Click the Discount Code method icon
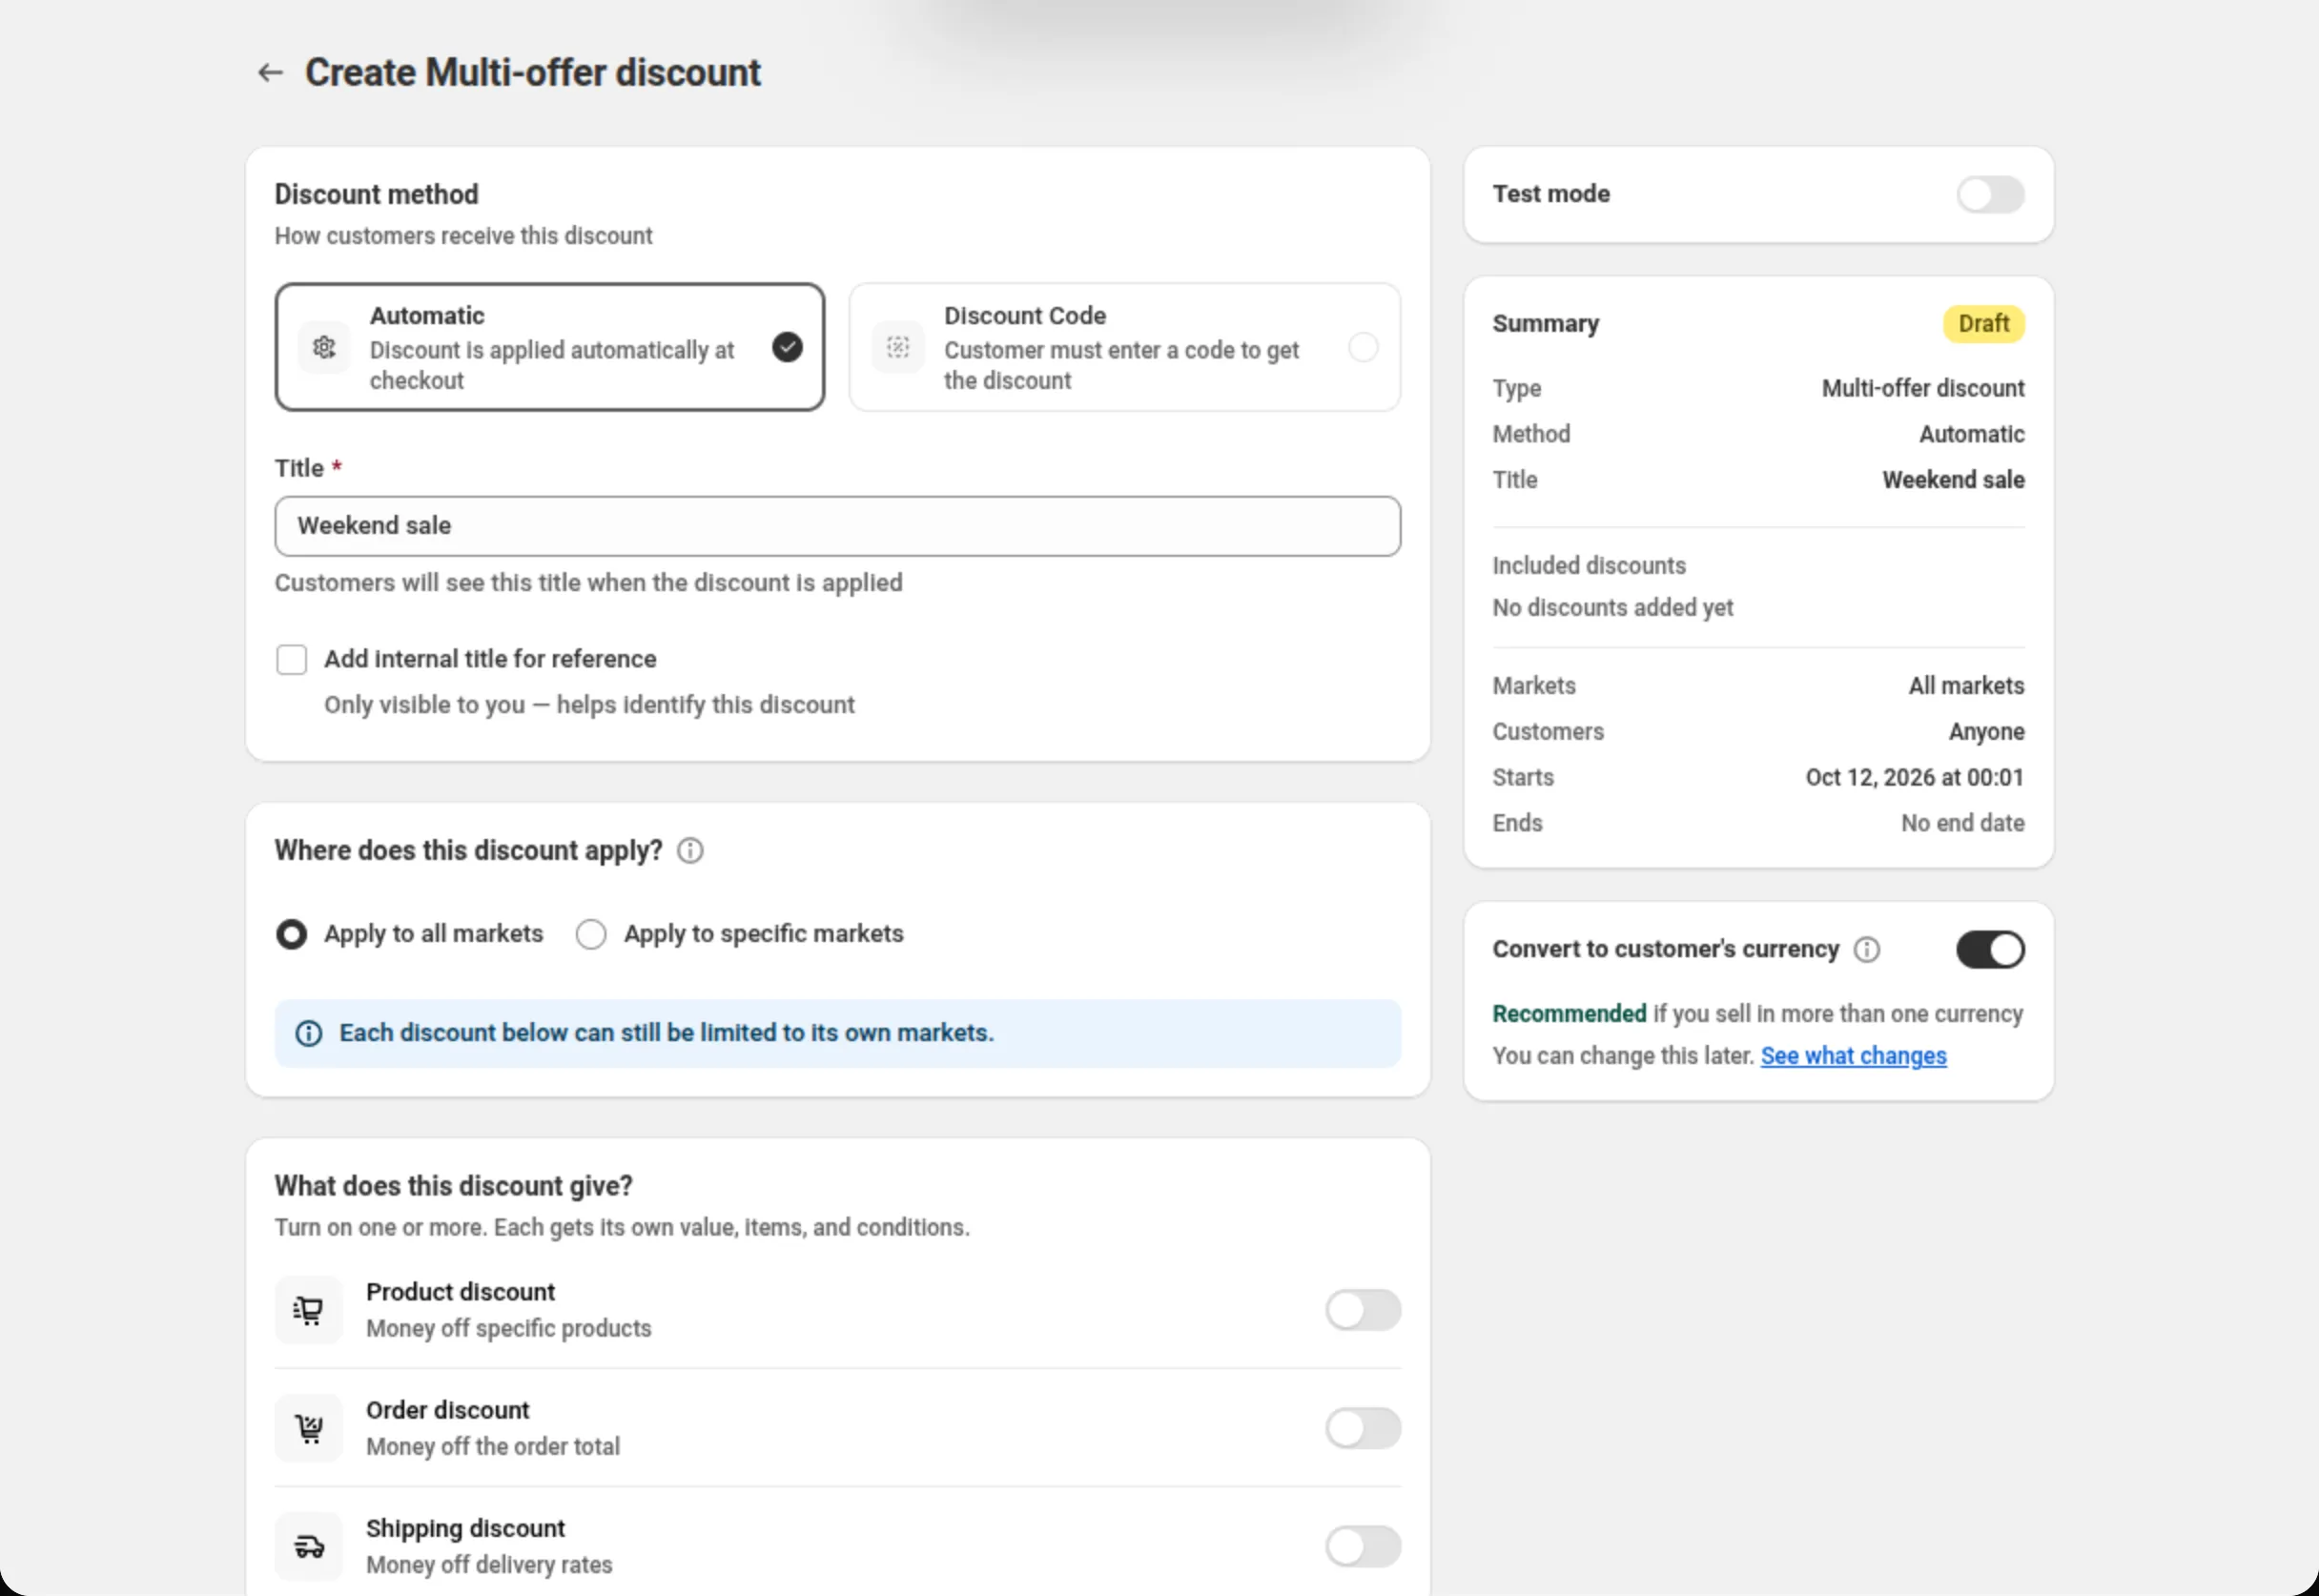The width and height of the screenshot is (2319, 1596). click(898, 347)
